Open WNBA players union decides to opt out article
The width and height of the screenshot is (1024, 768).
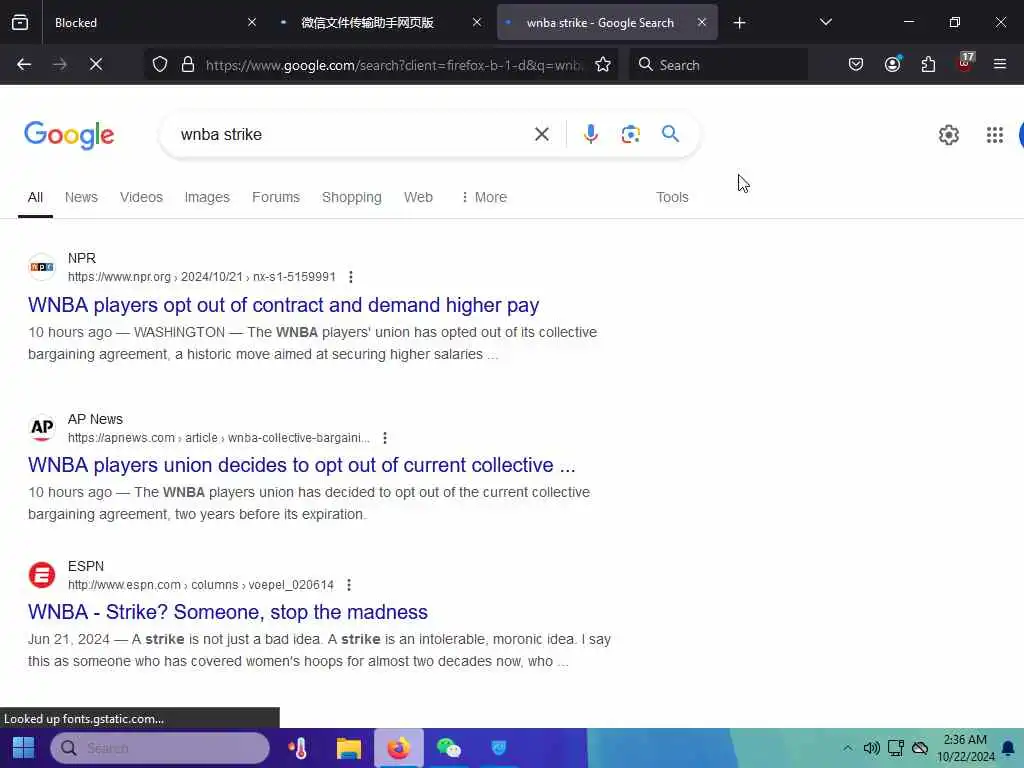click(302, 465)
